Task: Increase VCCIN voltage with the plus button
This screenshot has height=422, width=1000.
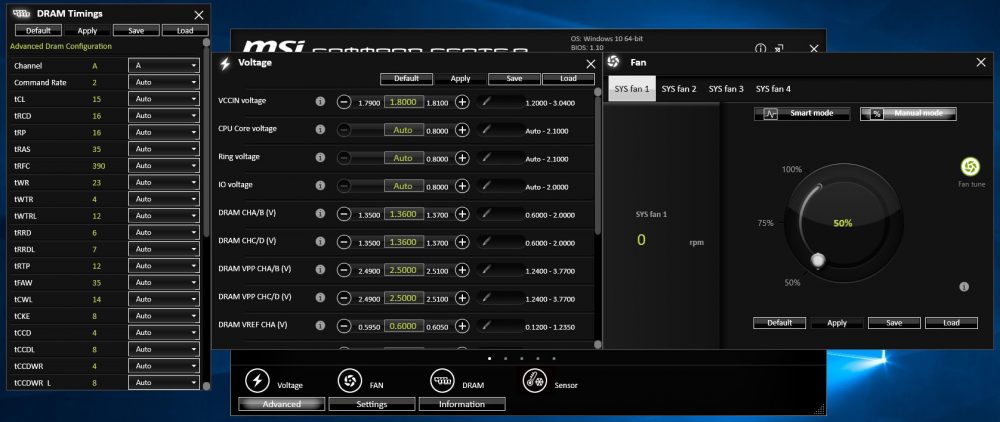Action: [x=462, y=101]
